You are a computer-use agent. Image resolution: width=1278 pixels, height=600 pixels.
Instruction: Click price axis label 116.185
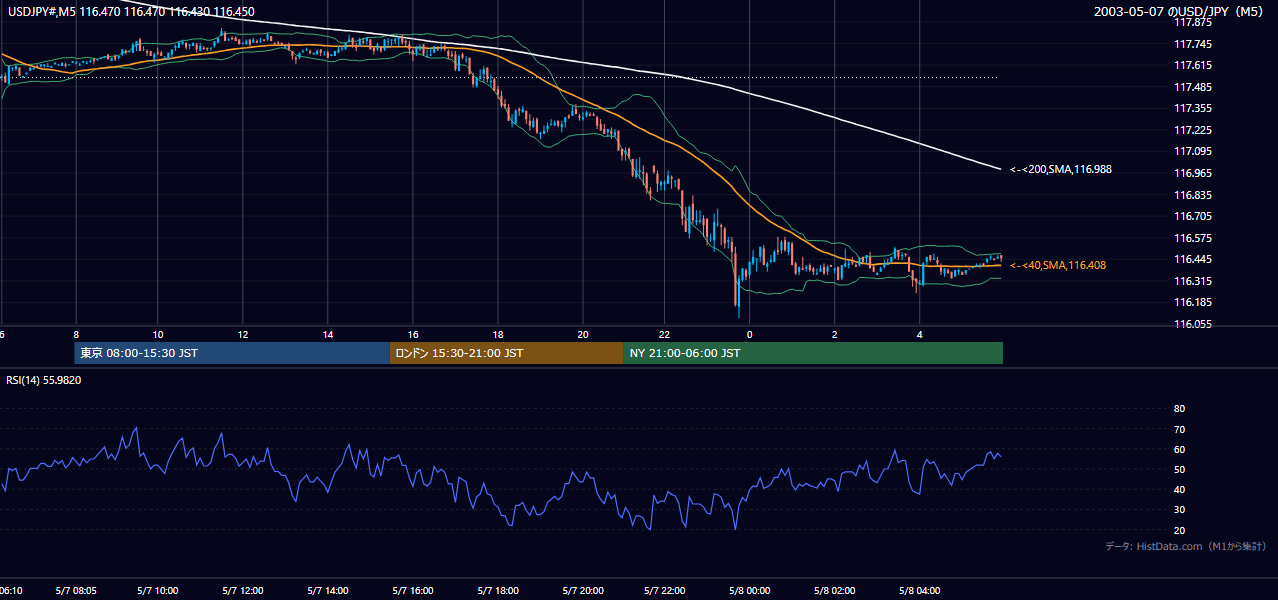coord(1195,302)
